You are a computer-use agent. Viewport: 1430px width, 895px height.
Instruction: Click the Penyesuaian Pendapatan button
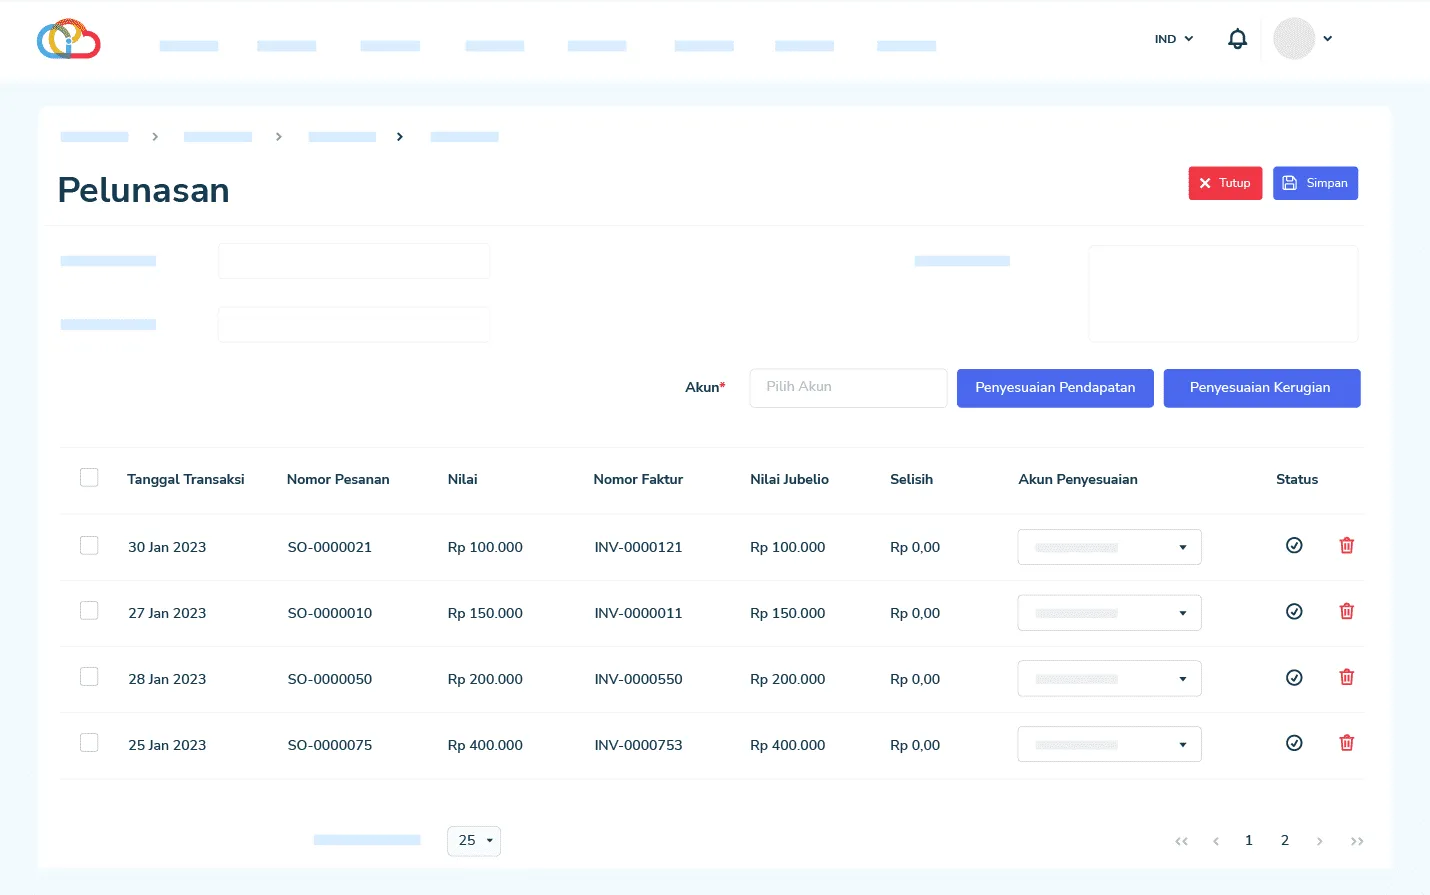point(1055,388)
